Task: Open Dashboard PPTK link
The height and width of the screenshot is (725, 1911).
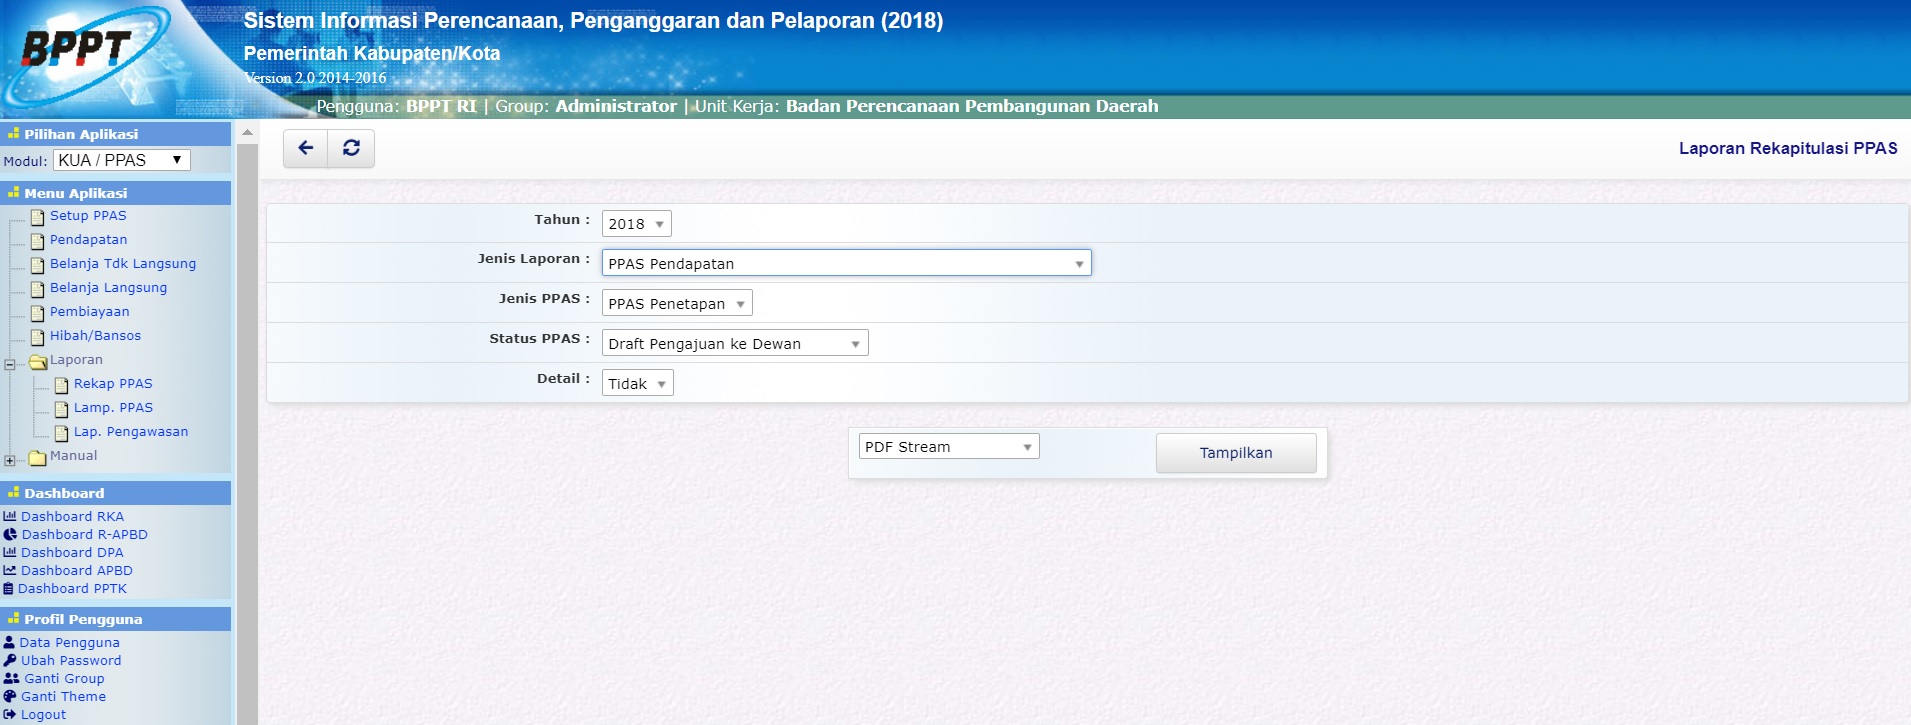Action: pos(72,588)
